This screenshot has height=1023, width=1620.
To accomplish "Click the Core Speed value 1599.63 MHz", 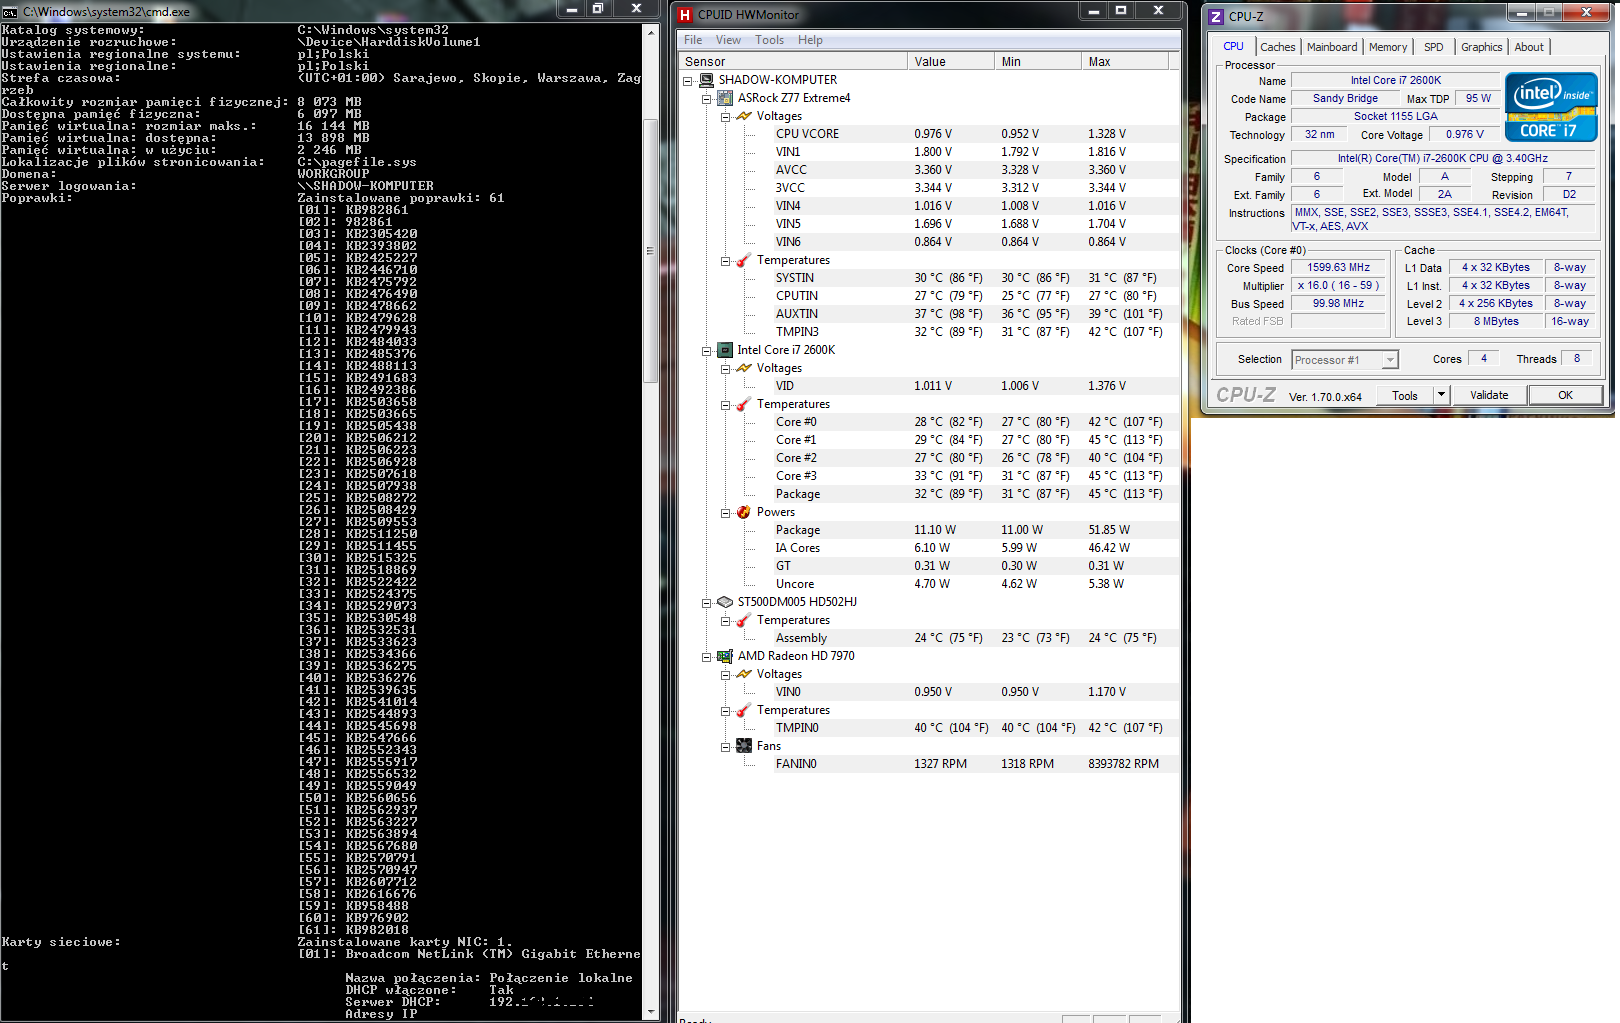I will click(x=1338, y=268).
